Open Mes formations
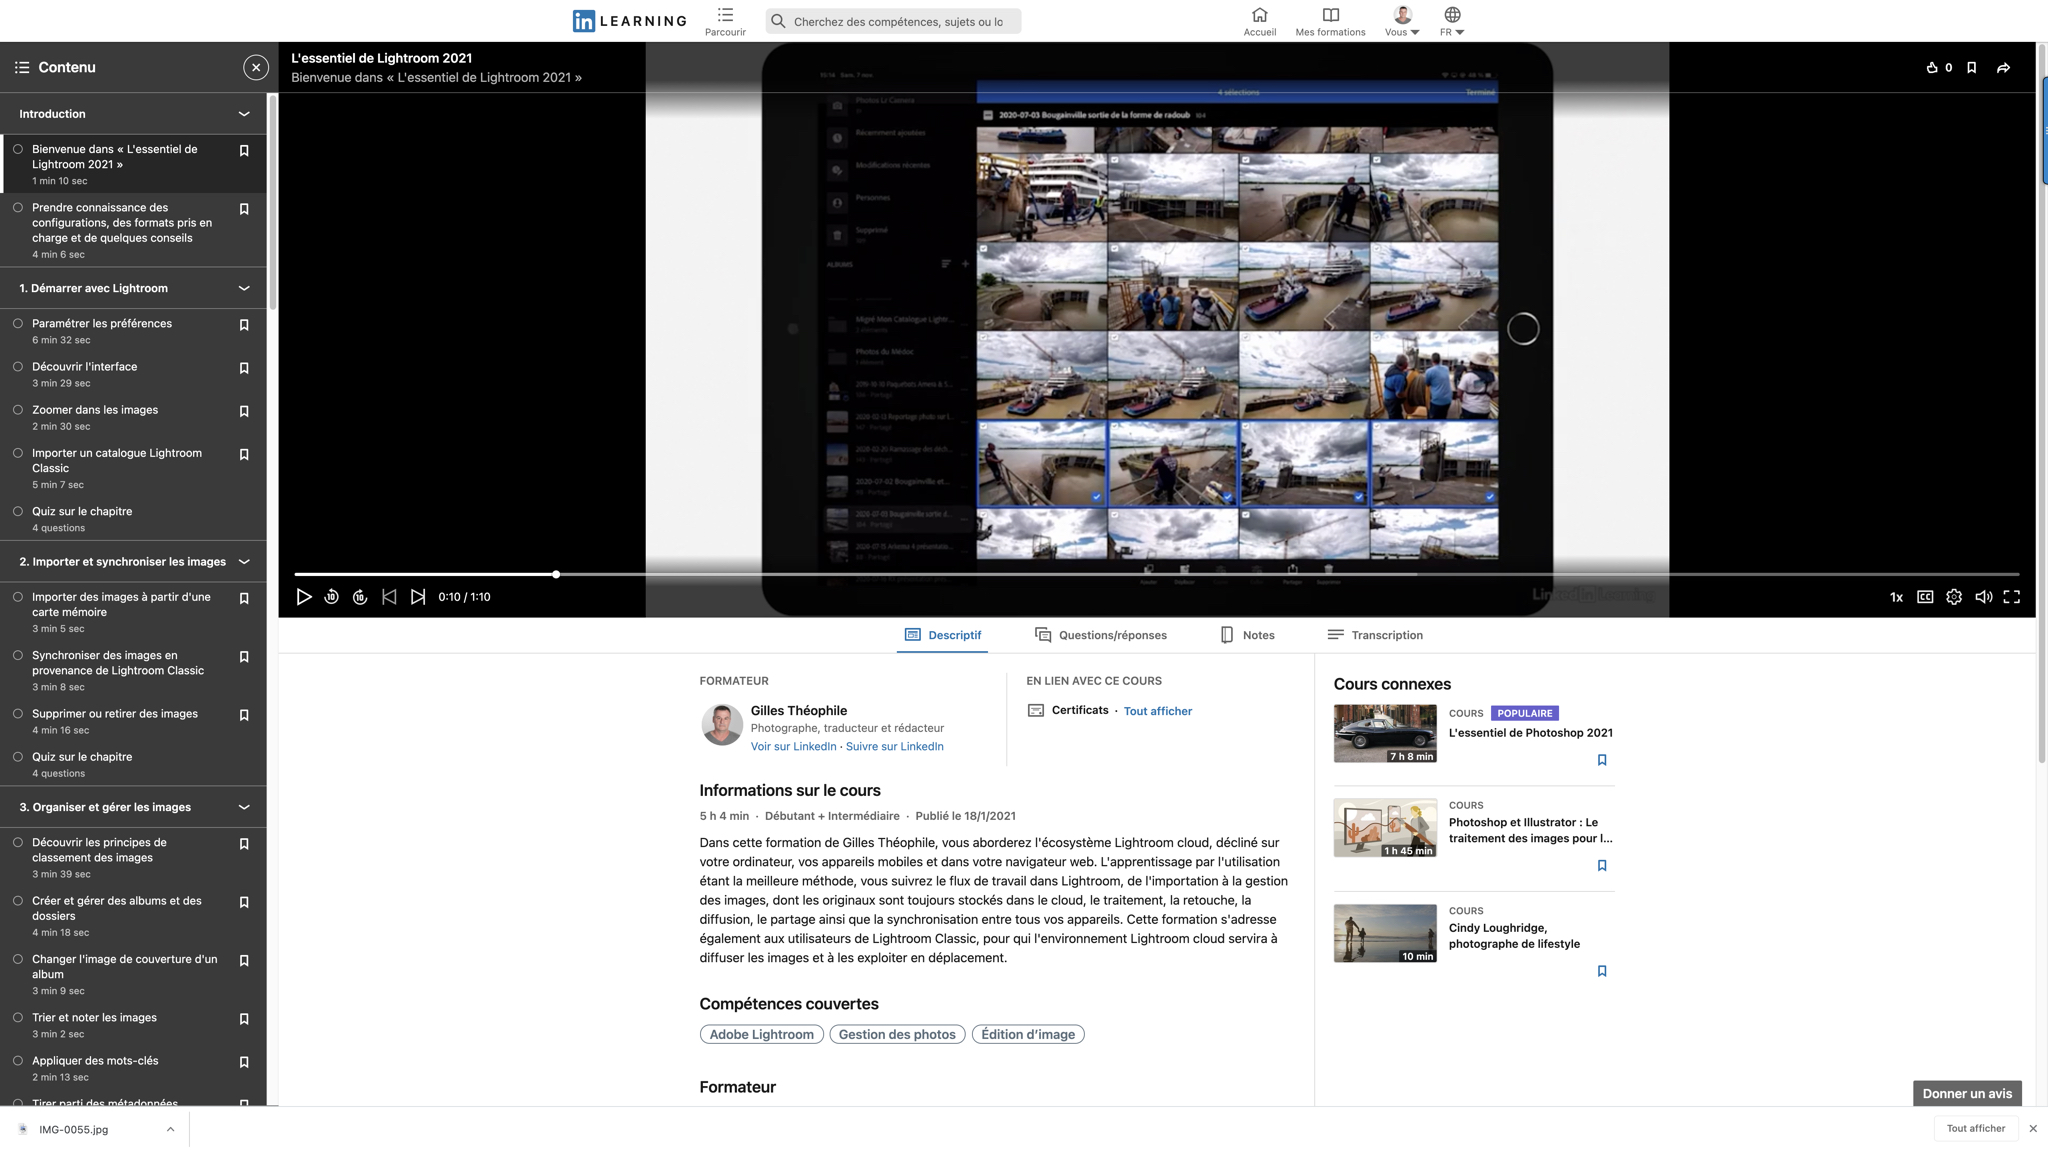The width and height of the screenshot is (2048, 1152). (1330, 21)
